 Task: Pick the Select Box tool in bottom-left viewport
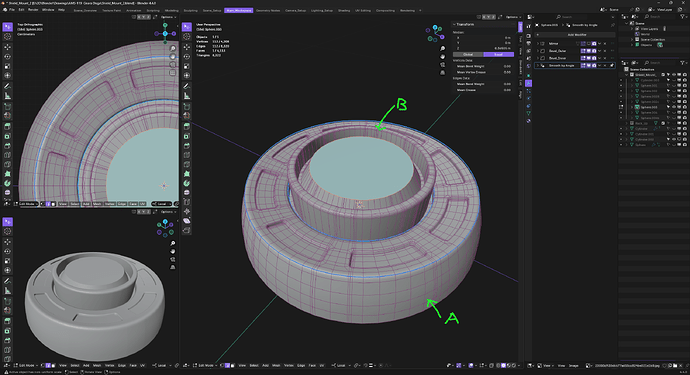[7, 222]
